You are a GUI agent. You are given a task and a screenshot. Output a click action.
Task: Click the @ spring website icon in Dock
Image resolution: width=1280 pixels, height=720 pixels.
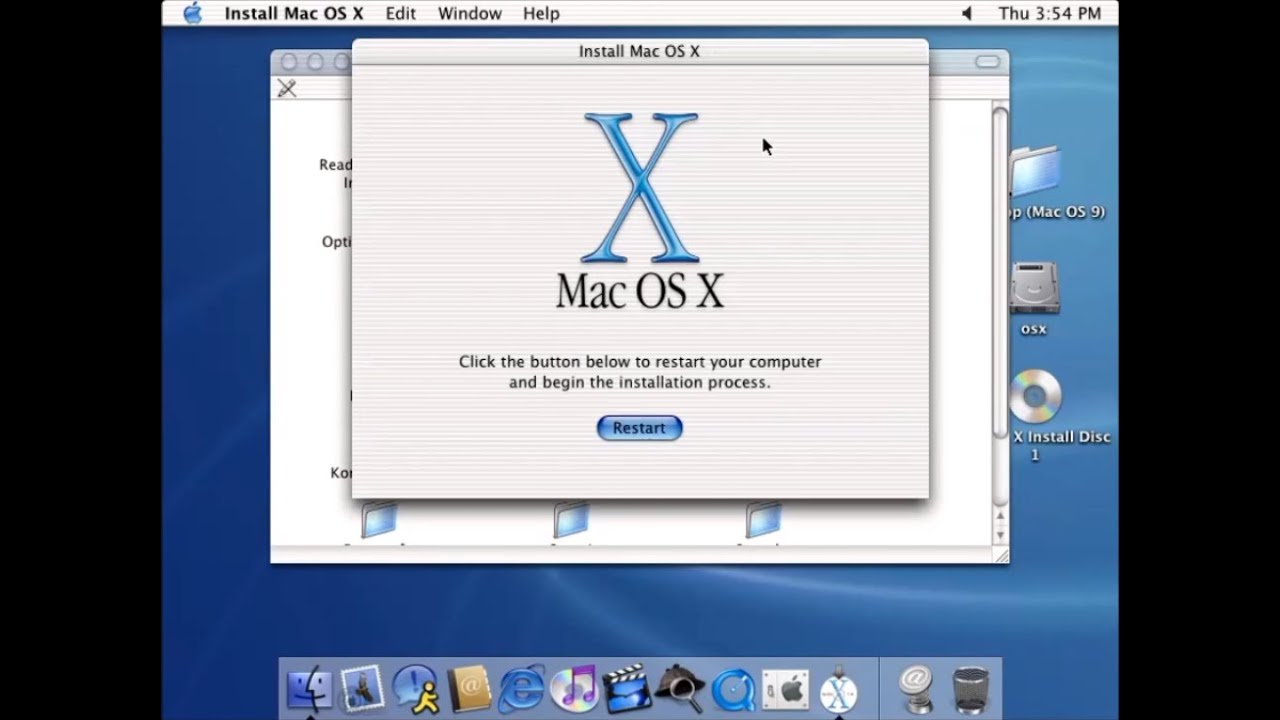point(915,688)
